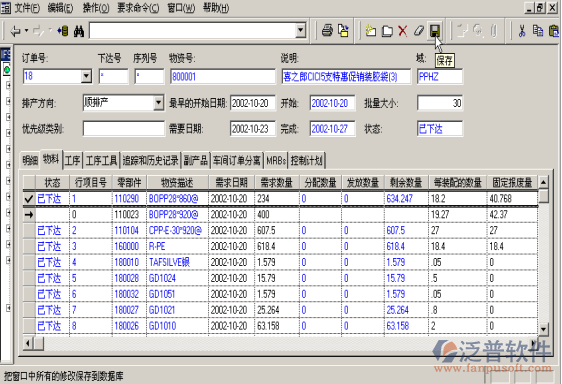The height and width of the screenshot is (384, 562).
Task: Select the row selector of item 110290
Action: click(29, 199)
